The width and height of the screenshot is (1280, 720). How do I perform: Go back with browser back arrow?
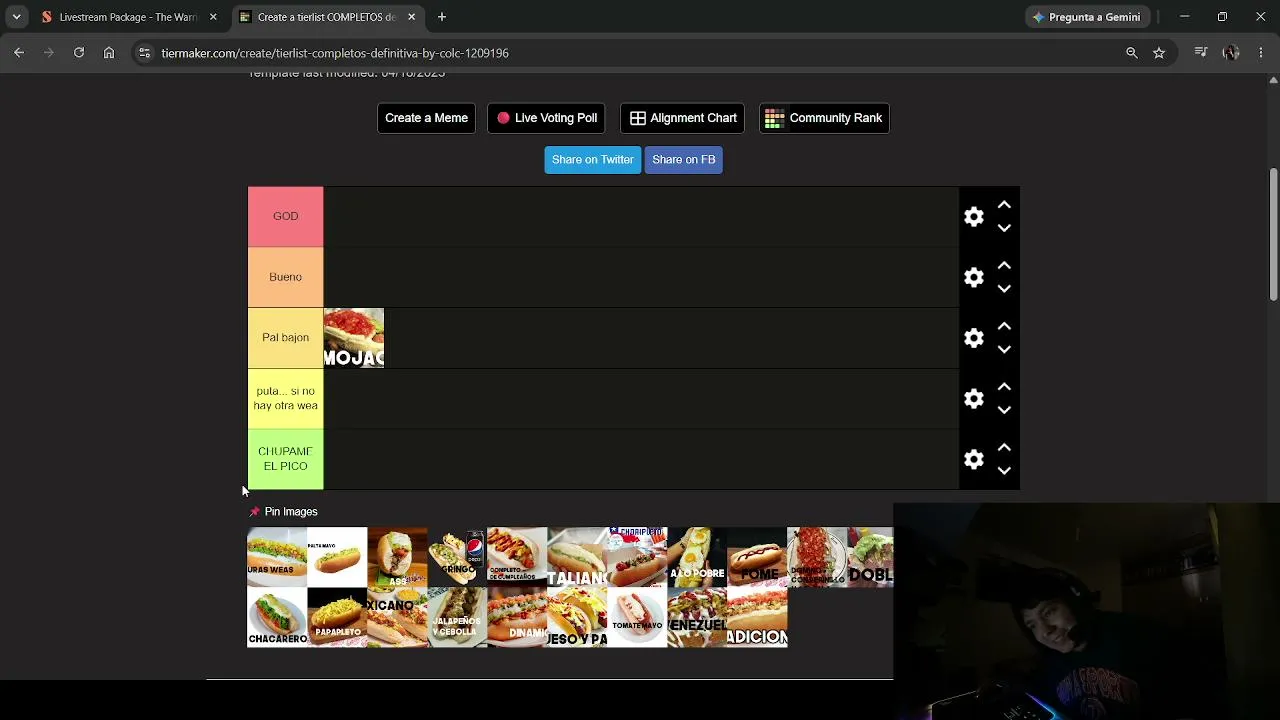(x=19, y=53)
